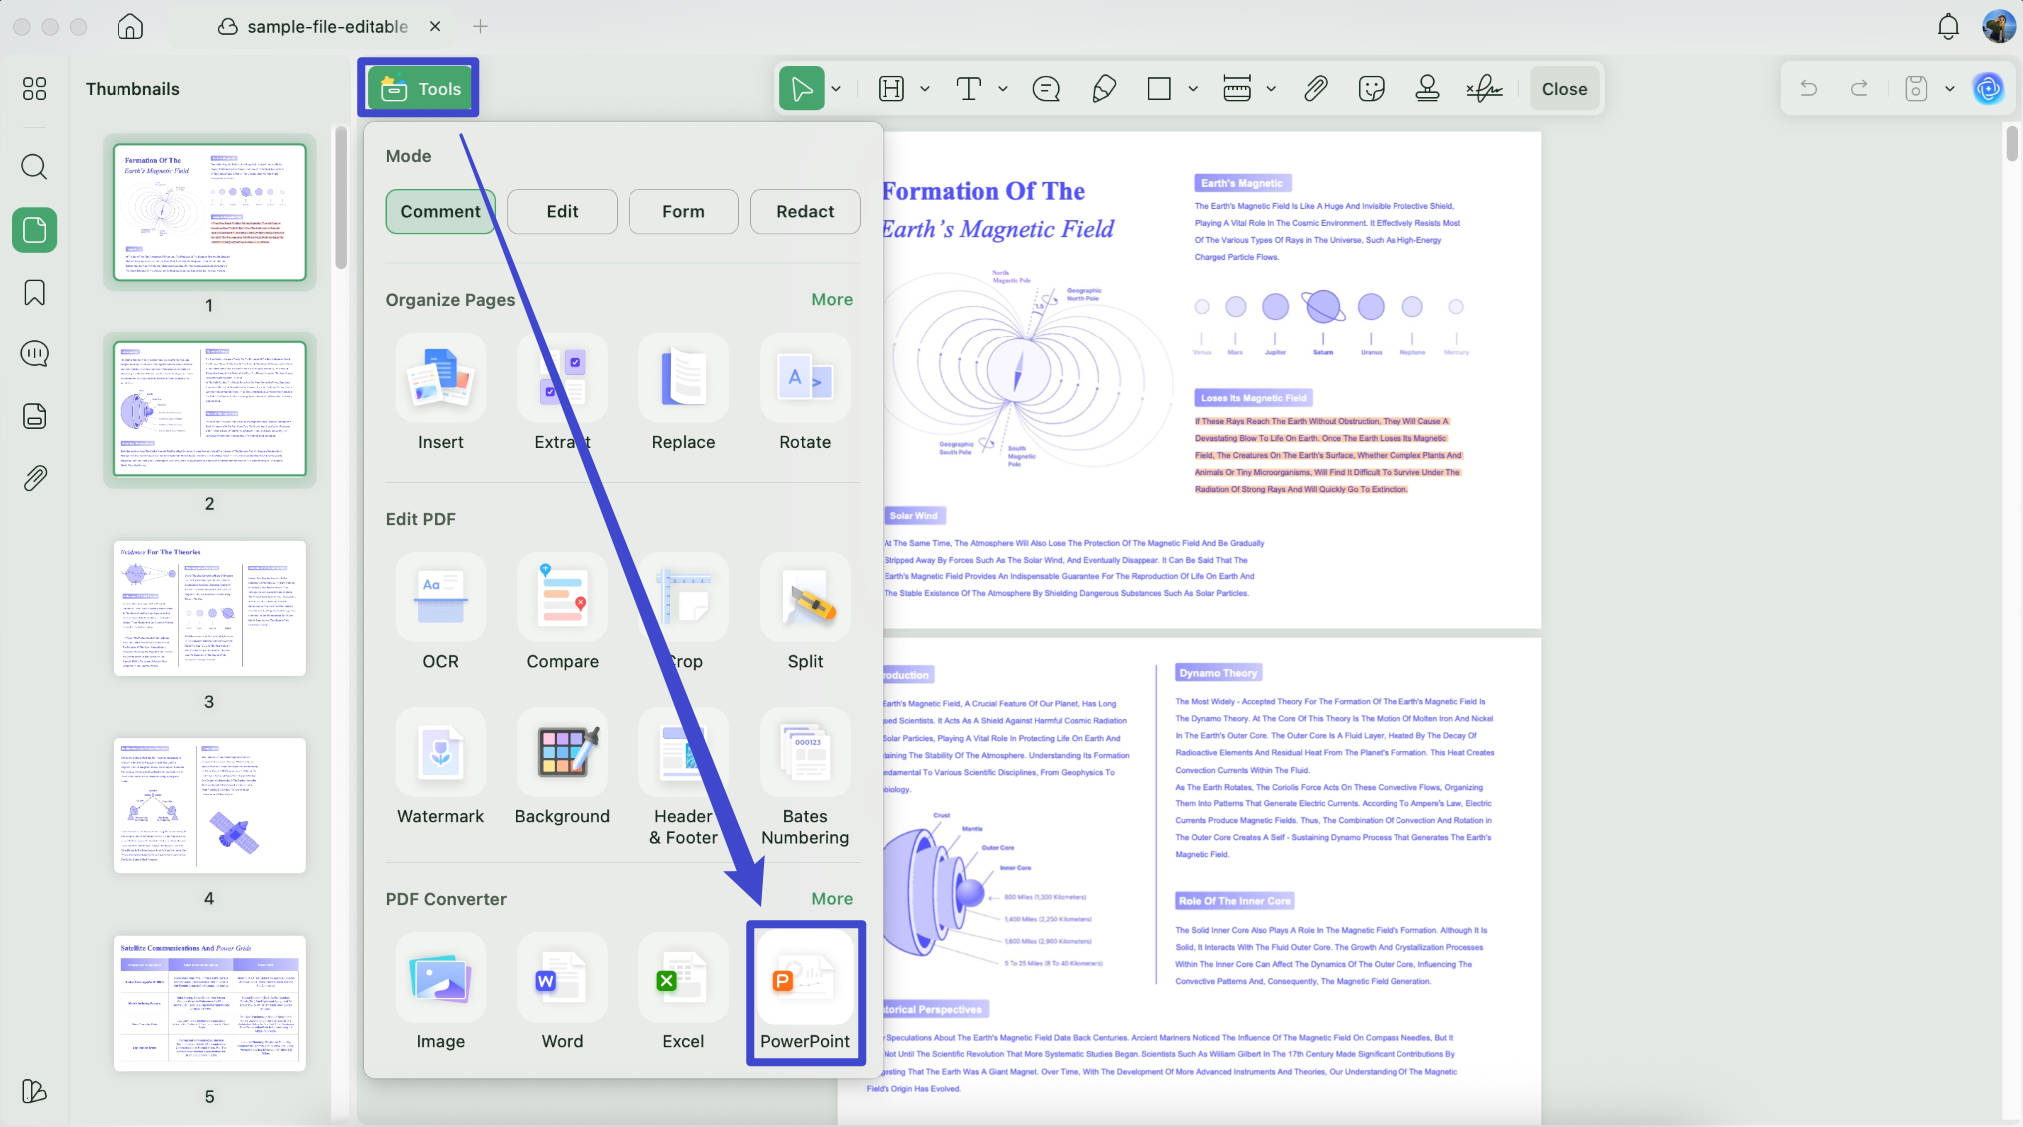Save the document
Screen dimensions: 2023x1127
click(x=1915, y=88)
